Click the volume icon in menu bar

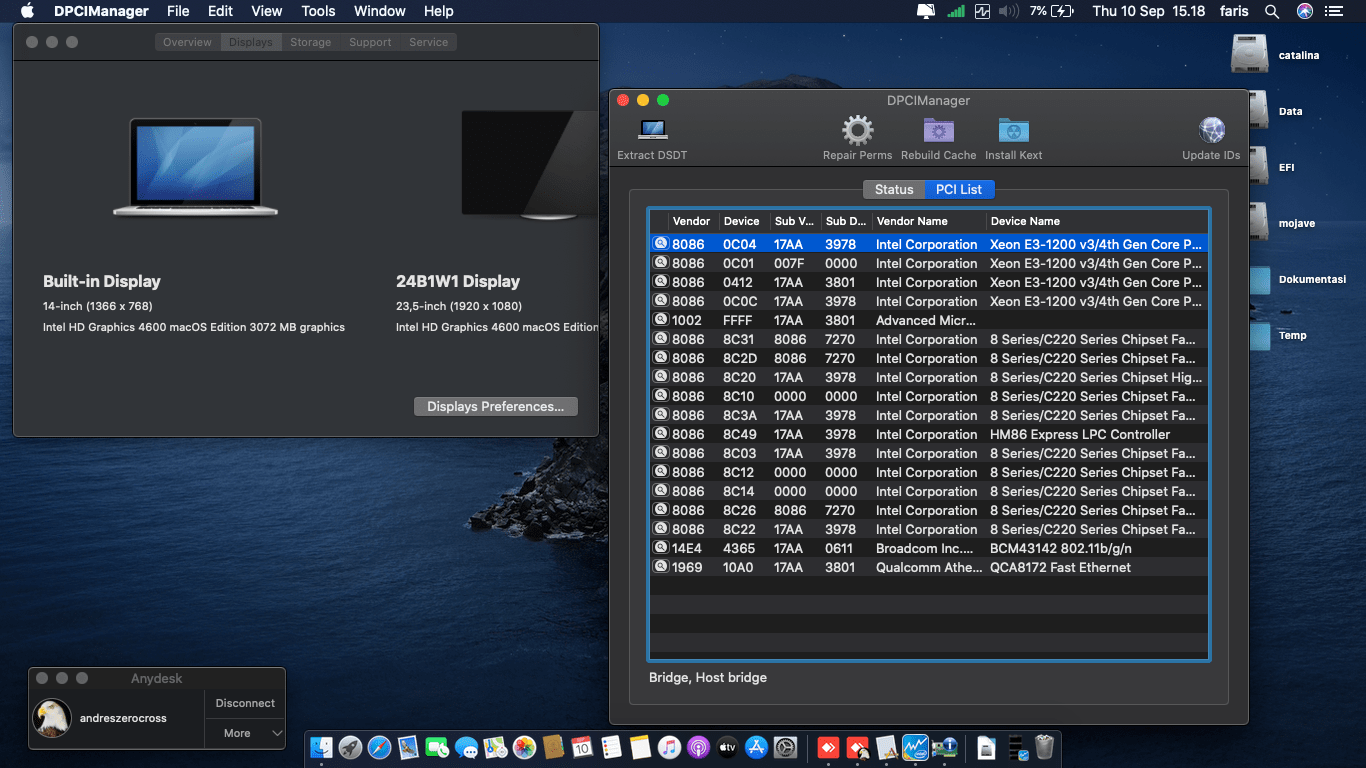tap(1008, 11)
